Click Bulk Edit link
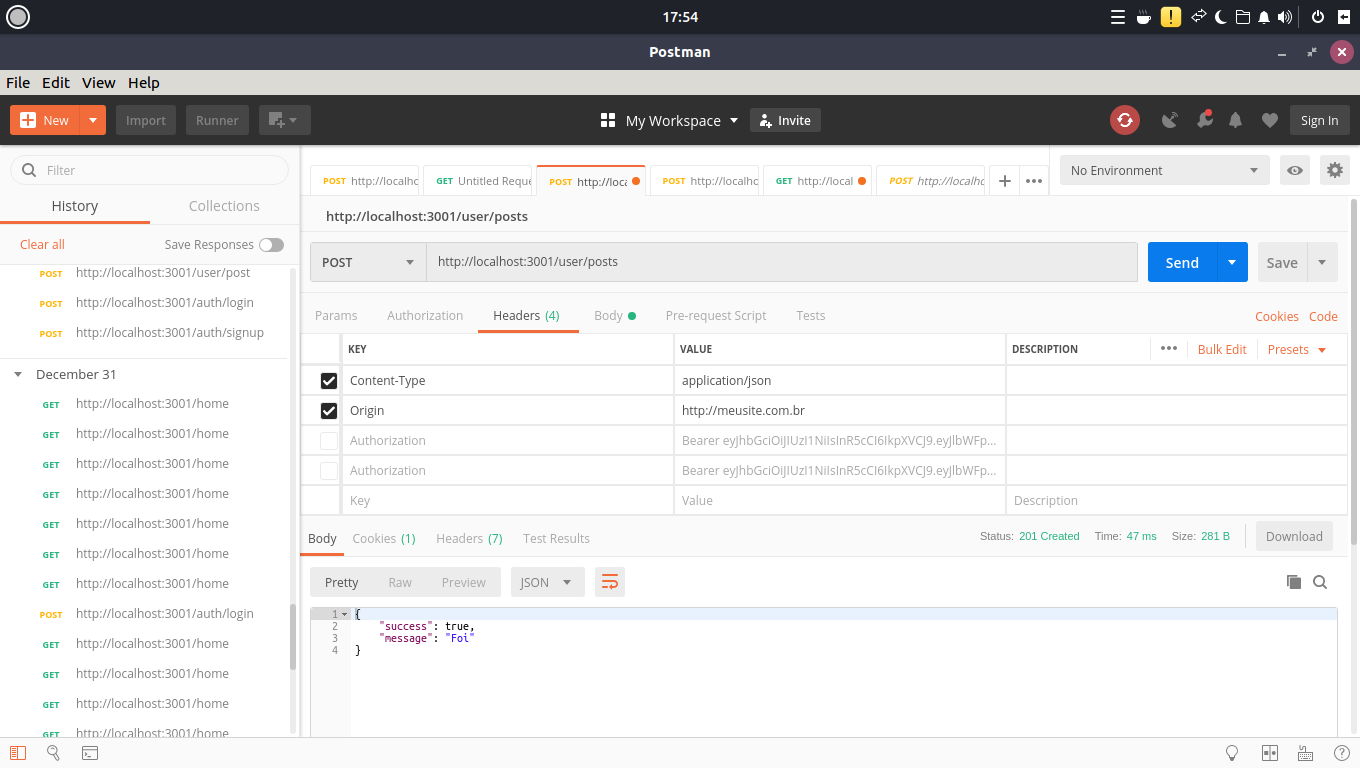1360x768 pixels. pyautogui.click(x=1222, y=349)
